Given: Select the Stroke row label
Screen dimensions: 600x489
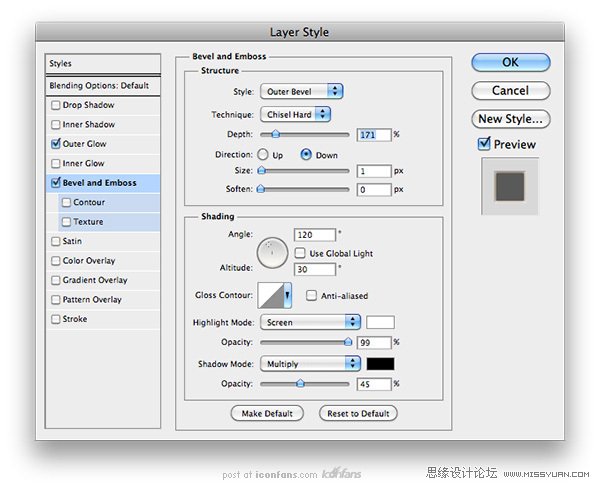Looking at the screenshot, I should [x=75, y=319].
